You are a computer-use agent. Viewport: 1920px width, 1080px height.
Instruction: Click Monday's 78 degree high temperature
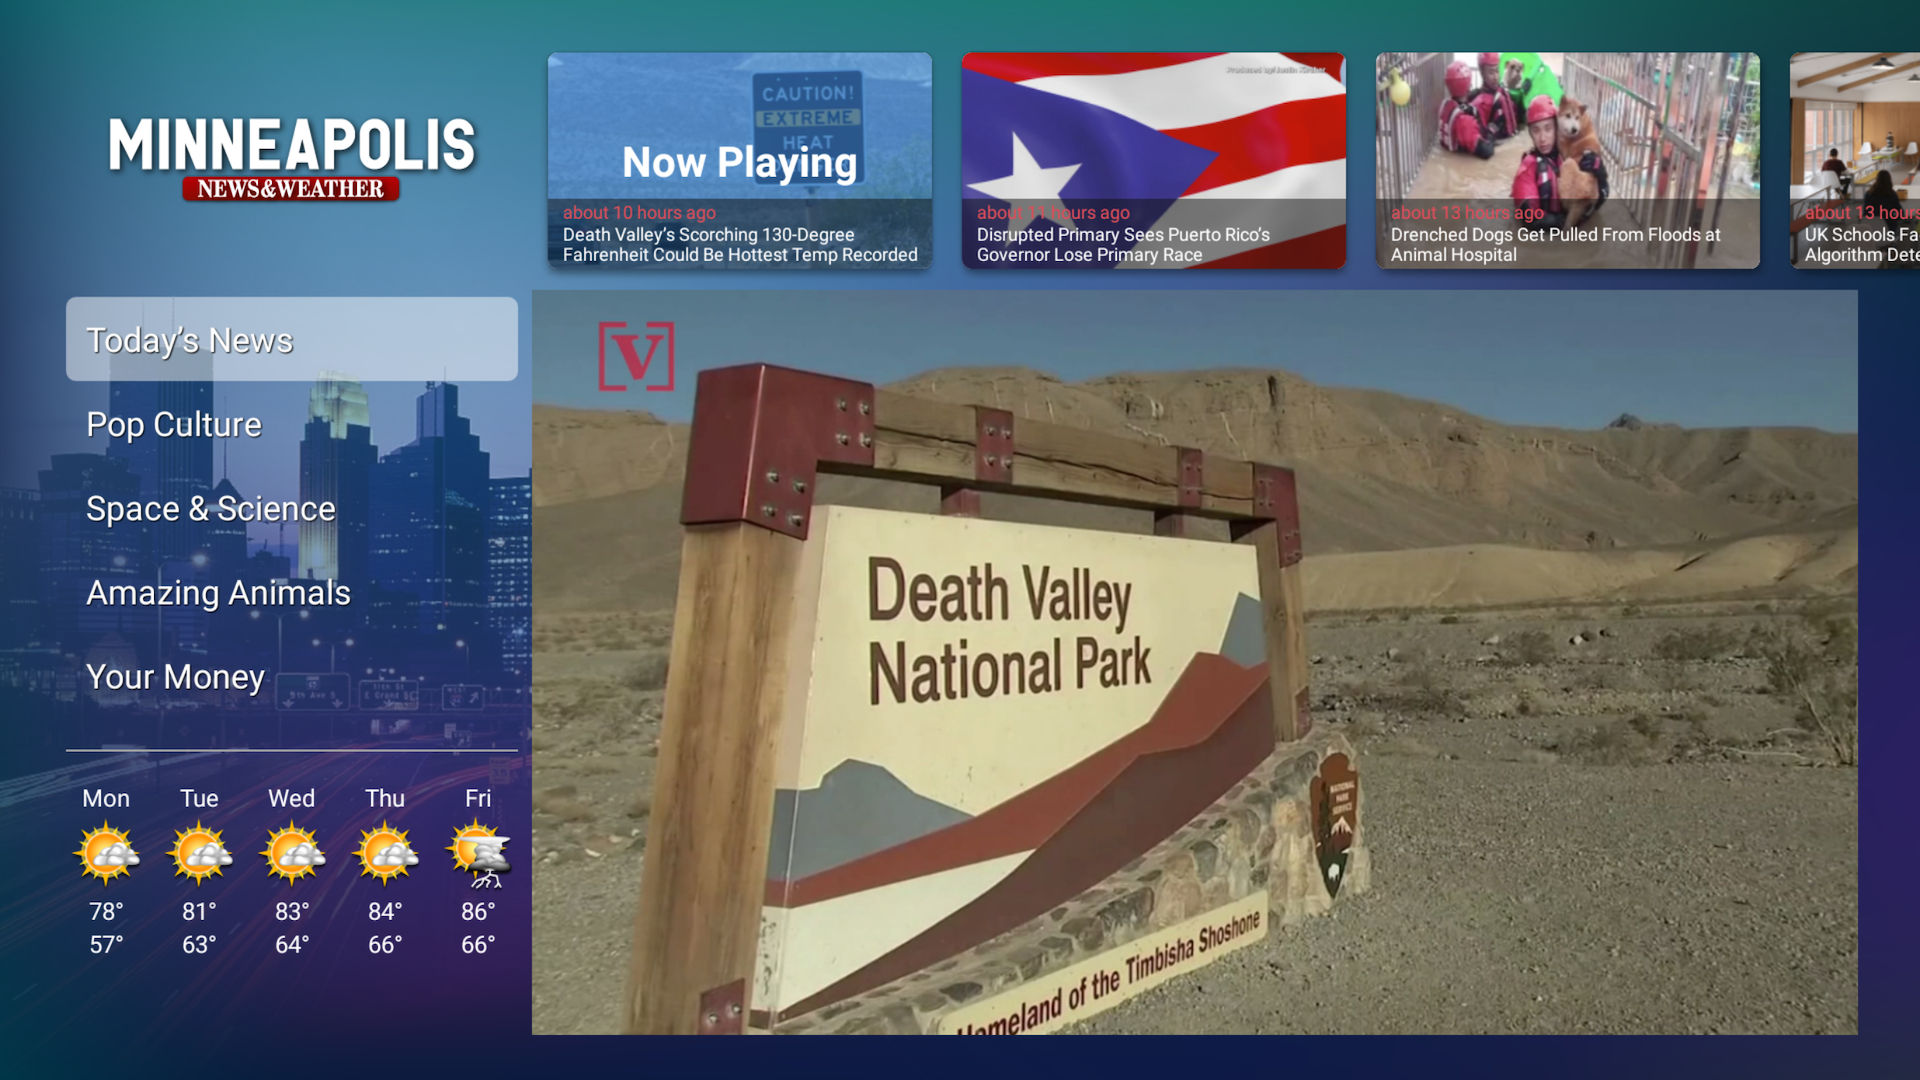pos(106,911)
